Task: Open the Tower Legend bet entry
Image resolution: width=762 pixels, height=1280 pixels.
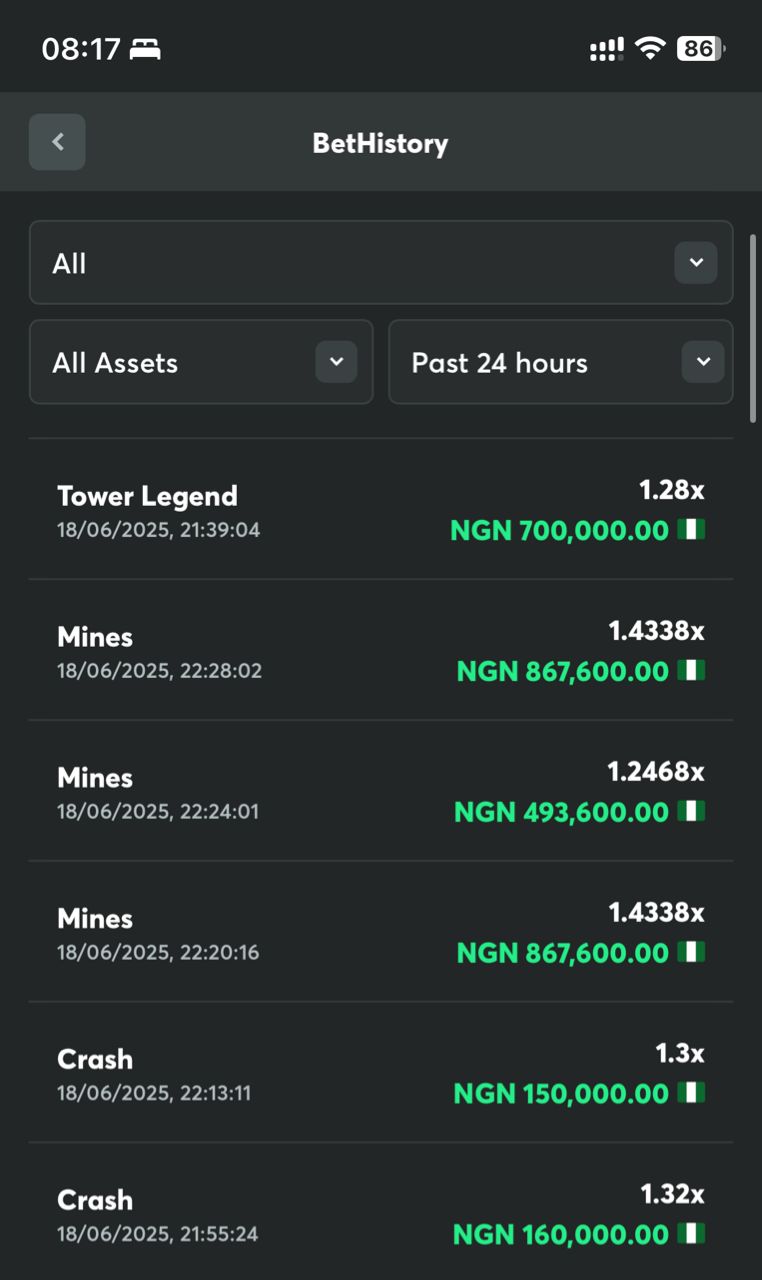Action: 381,510
